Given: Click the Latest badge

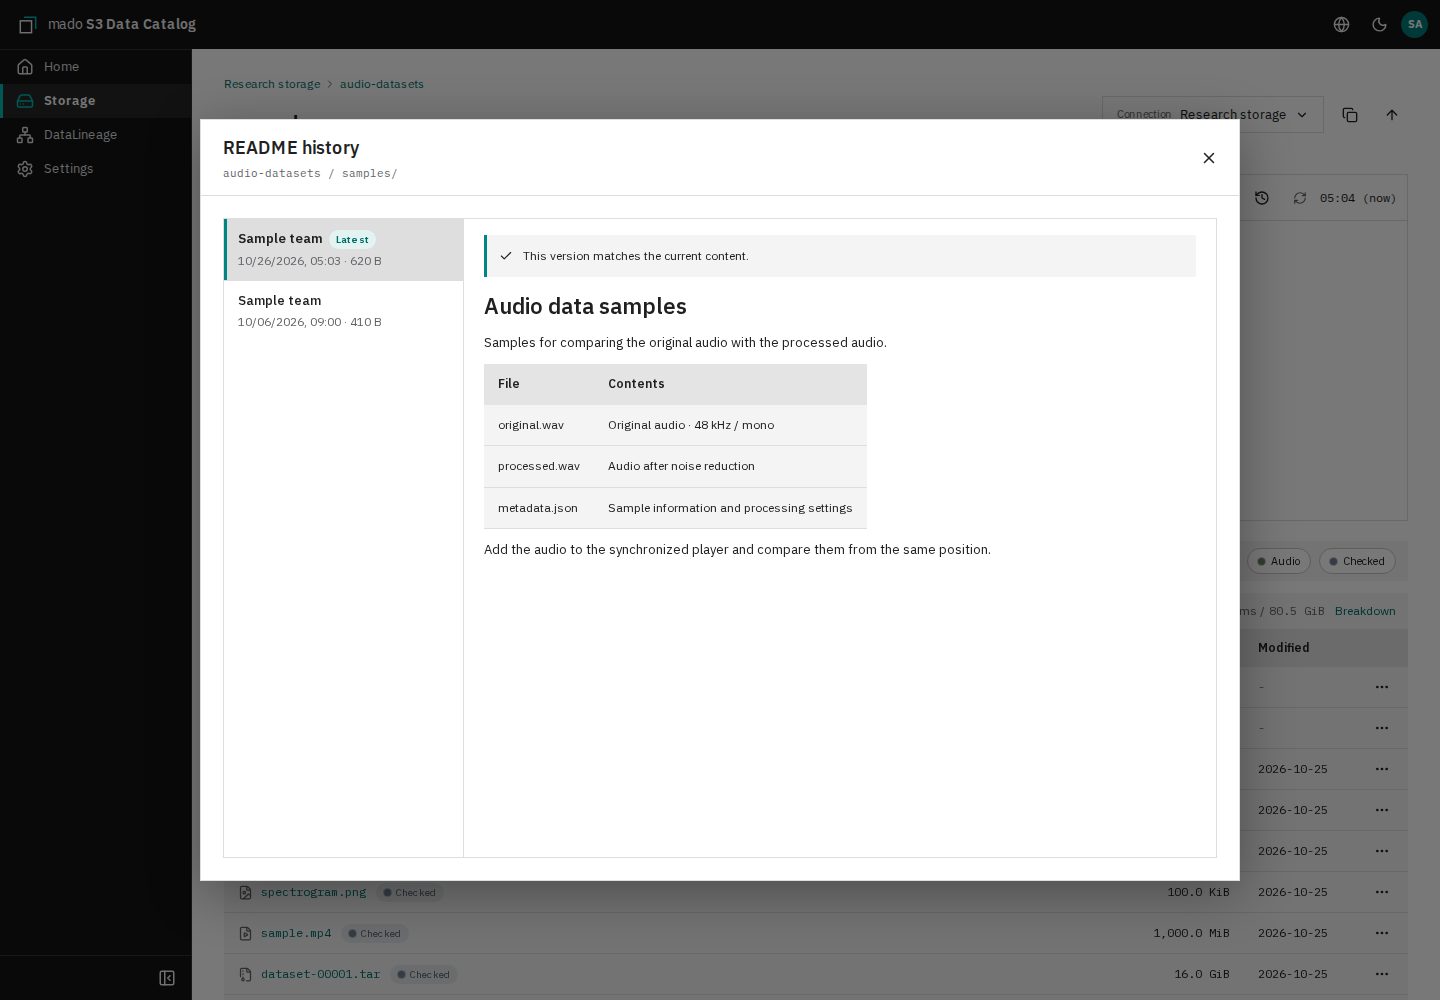Looking at the screenshot, I should (352, 240).
